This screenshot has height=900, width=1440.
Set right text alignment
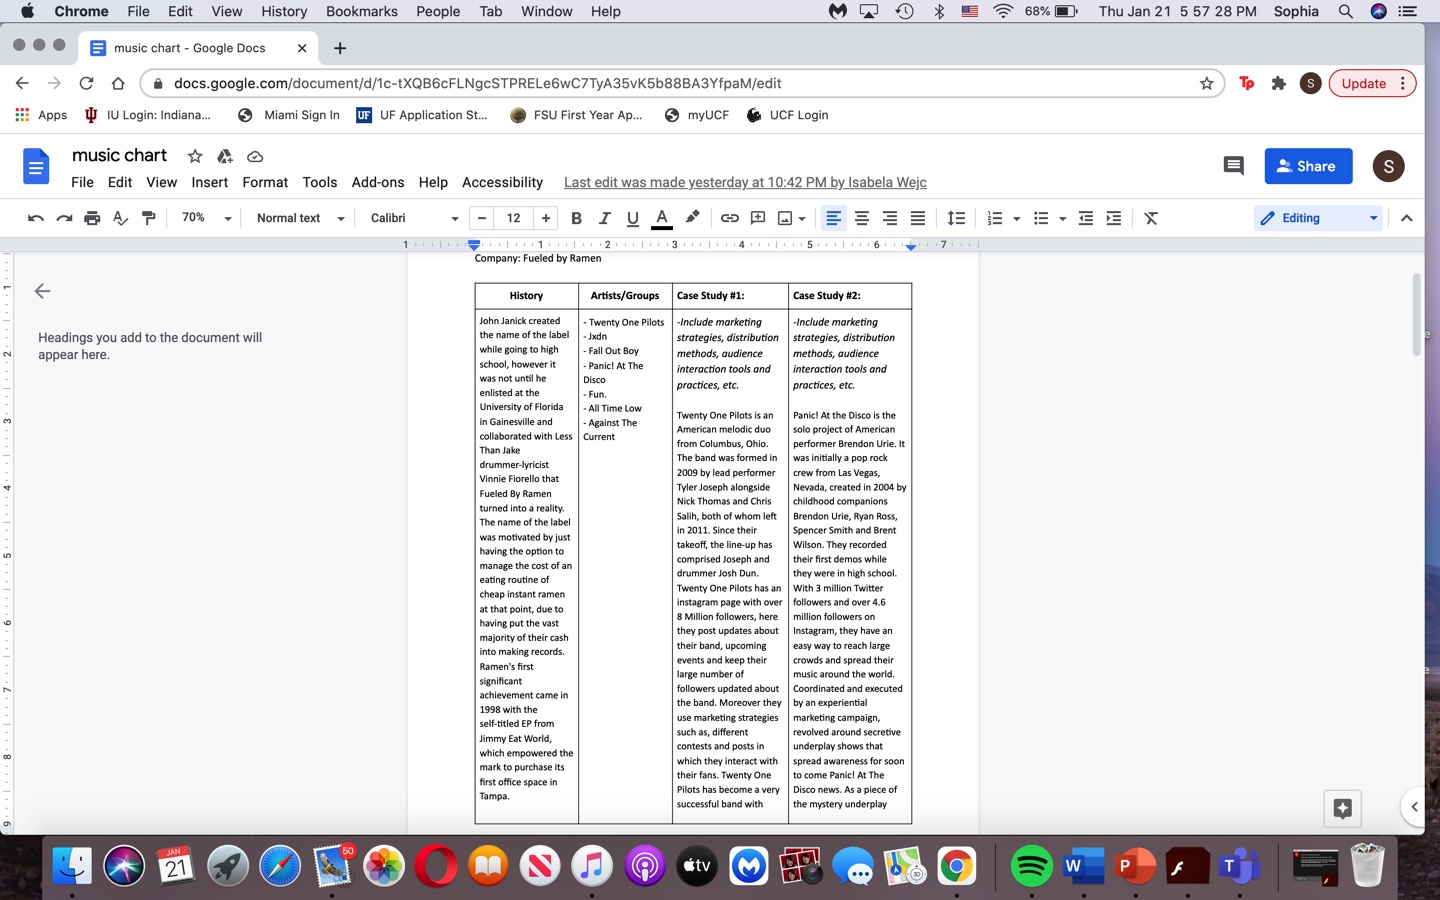889,218
